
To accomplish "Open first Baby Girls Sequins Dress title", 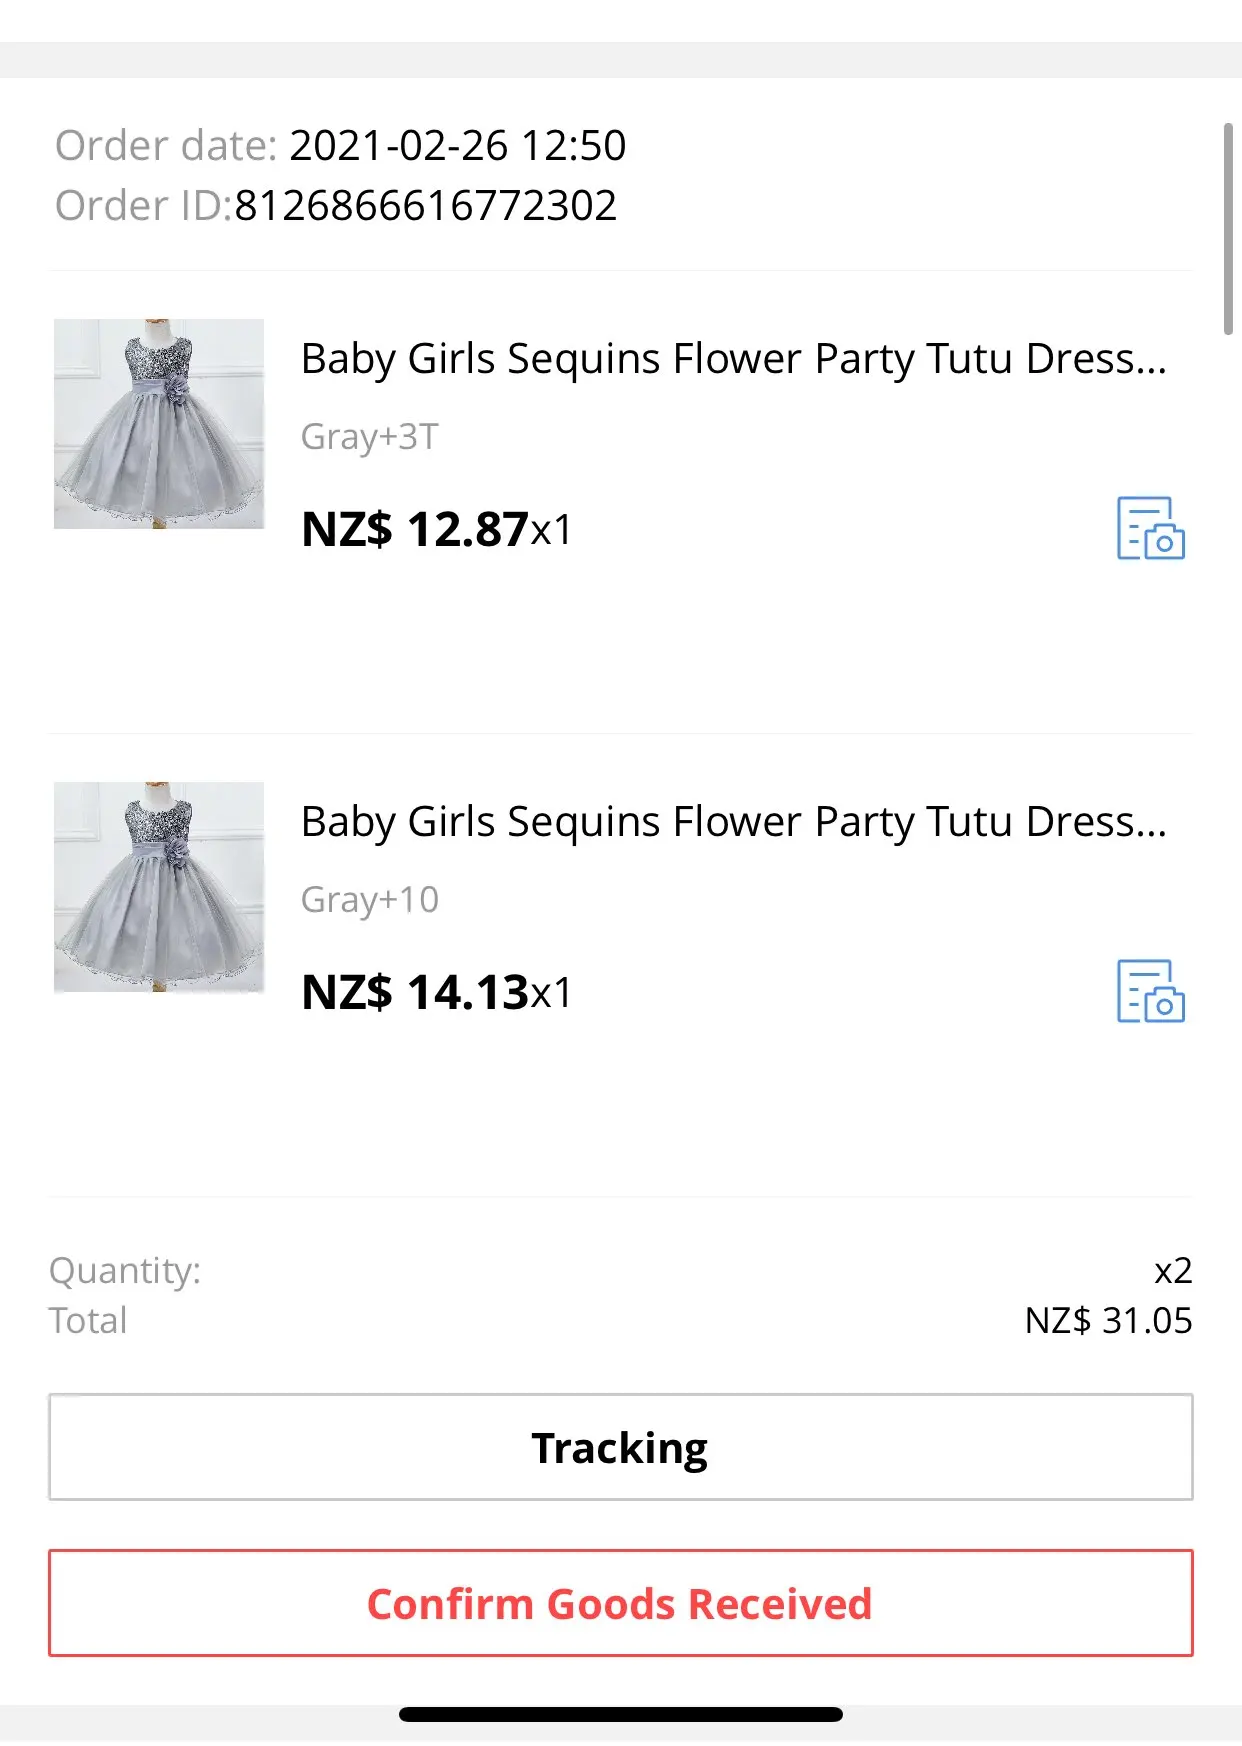I will (x=733, y=359).
